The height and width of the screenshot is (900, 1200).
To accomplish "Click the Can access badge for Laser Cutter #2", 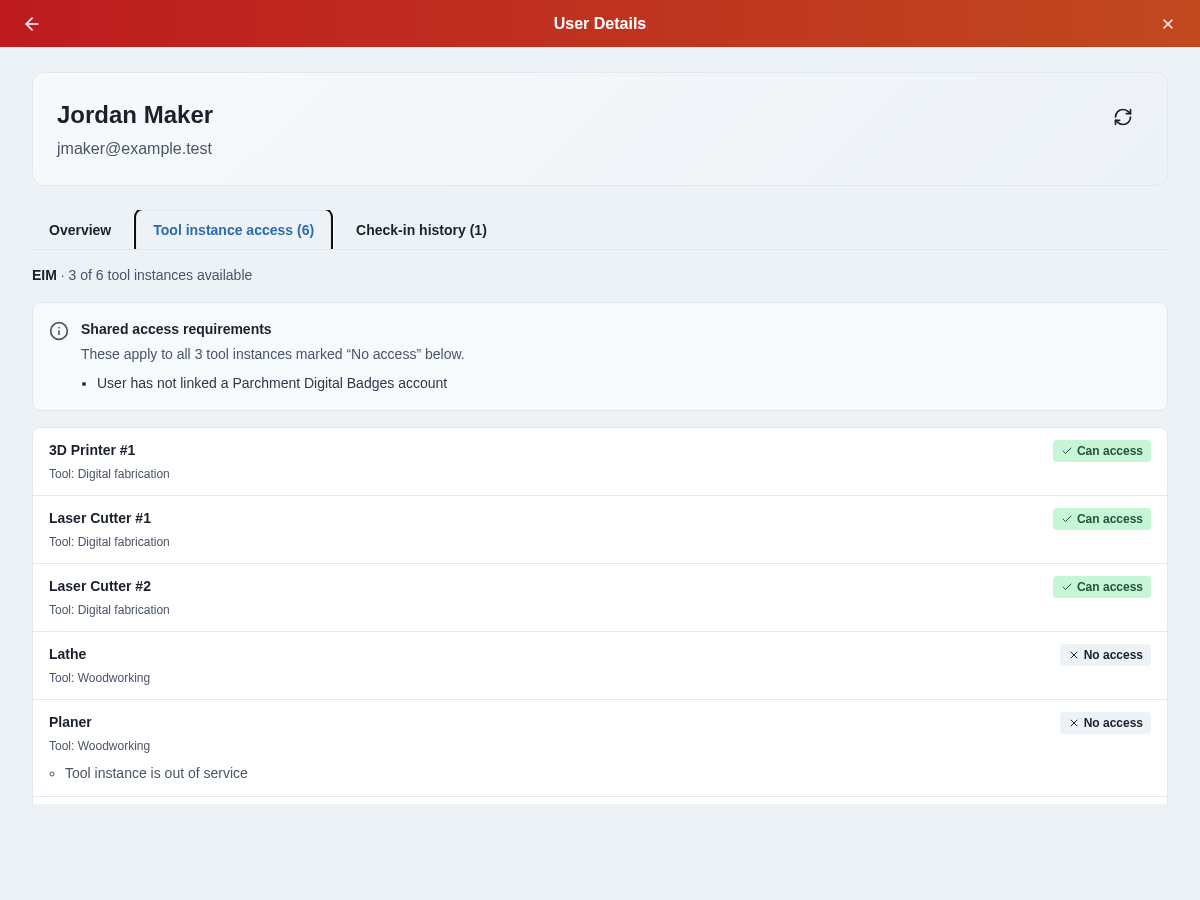I will pyautogui.click(x=1102, y=587).
